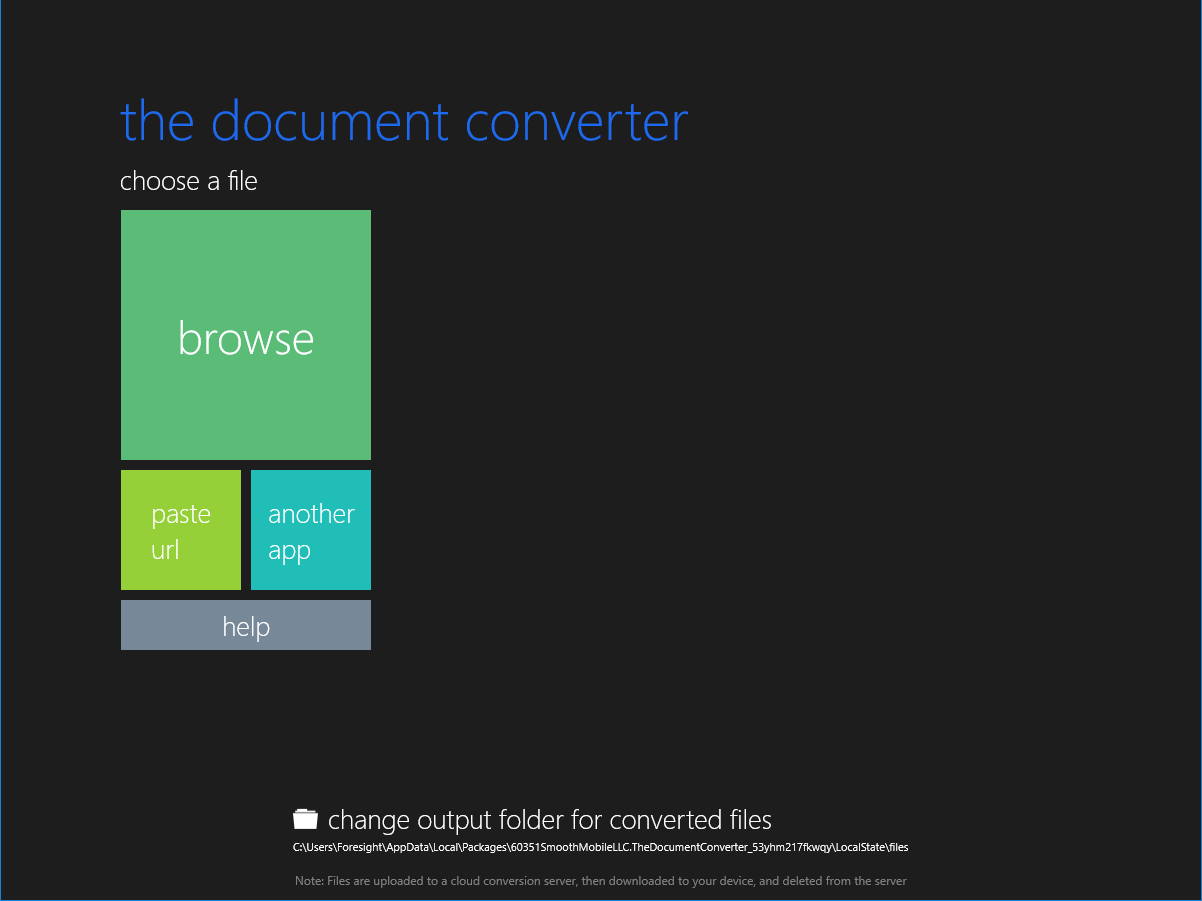Click the folder glyph before the output label

(x=306, y=818)
